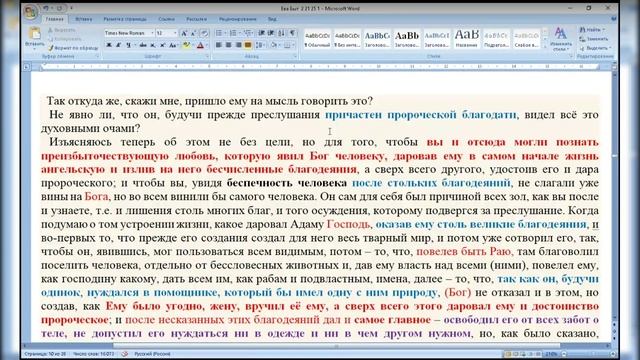Screen dimensions: 640x360
Task: Click Русский (Россия) language indicator
Action: pyautogui.click(x=152, y=354)
